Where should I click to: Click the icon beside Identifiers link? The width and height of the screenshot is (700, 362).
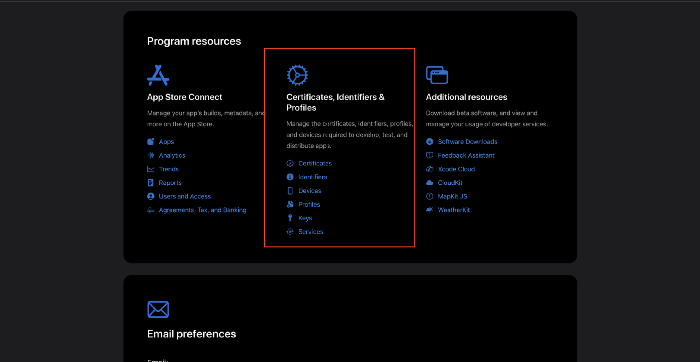tap(290, 177)
